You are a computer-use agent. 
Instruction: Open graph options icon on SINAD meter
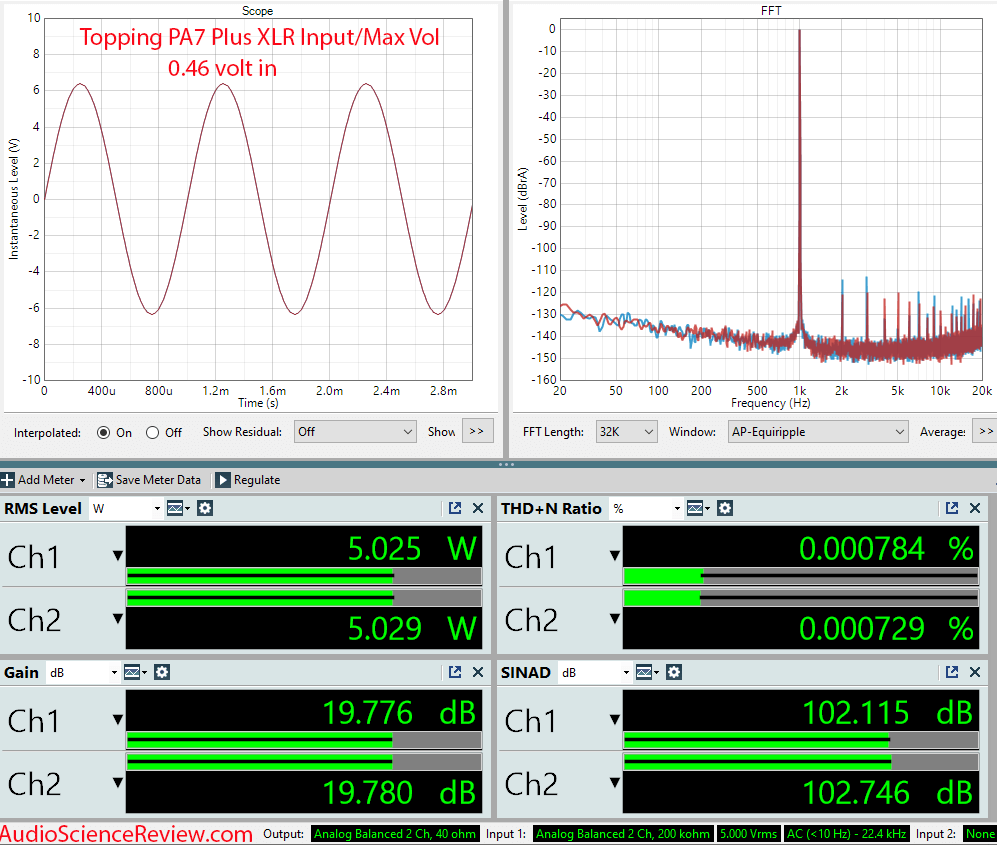(647, 672)
